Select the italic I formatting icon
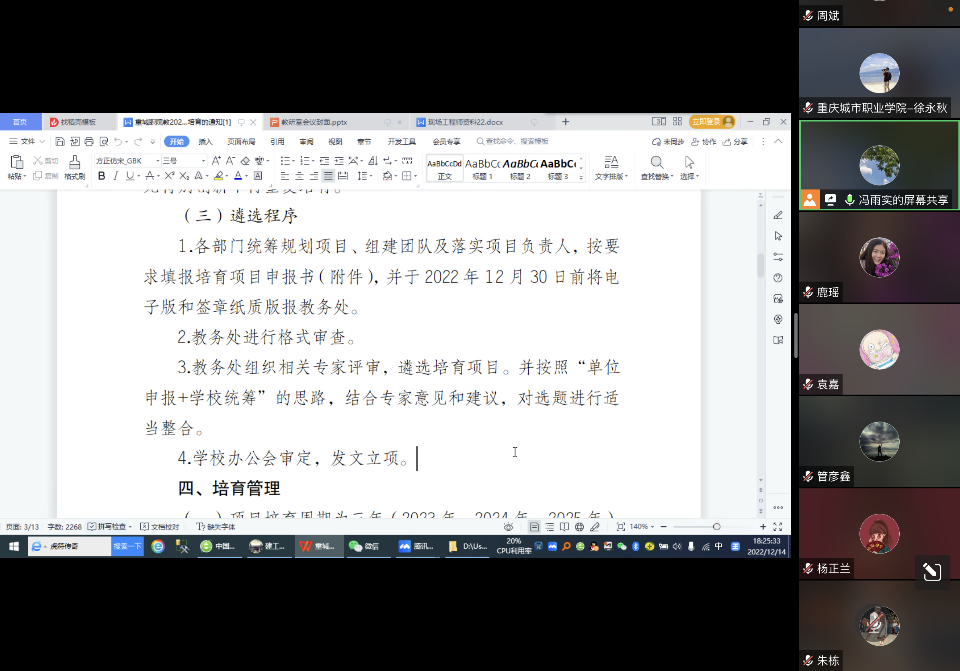This screenshot has height=671, width=960. point(115,175)
